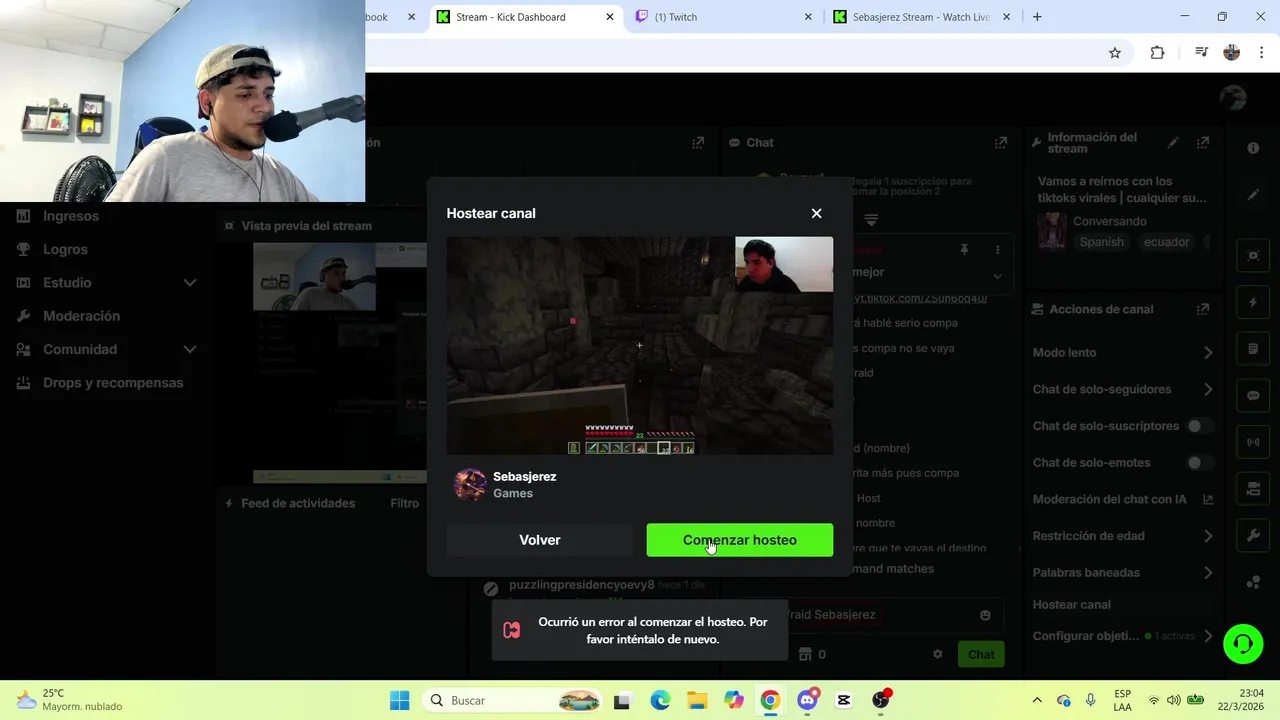1280x720 pixels.
Task: Open Discord from the taskbar
Action: (x=807, y=700)
